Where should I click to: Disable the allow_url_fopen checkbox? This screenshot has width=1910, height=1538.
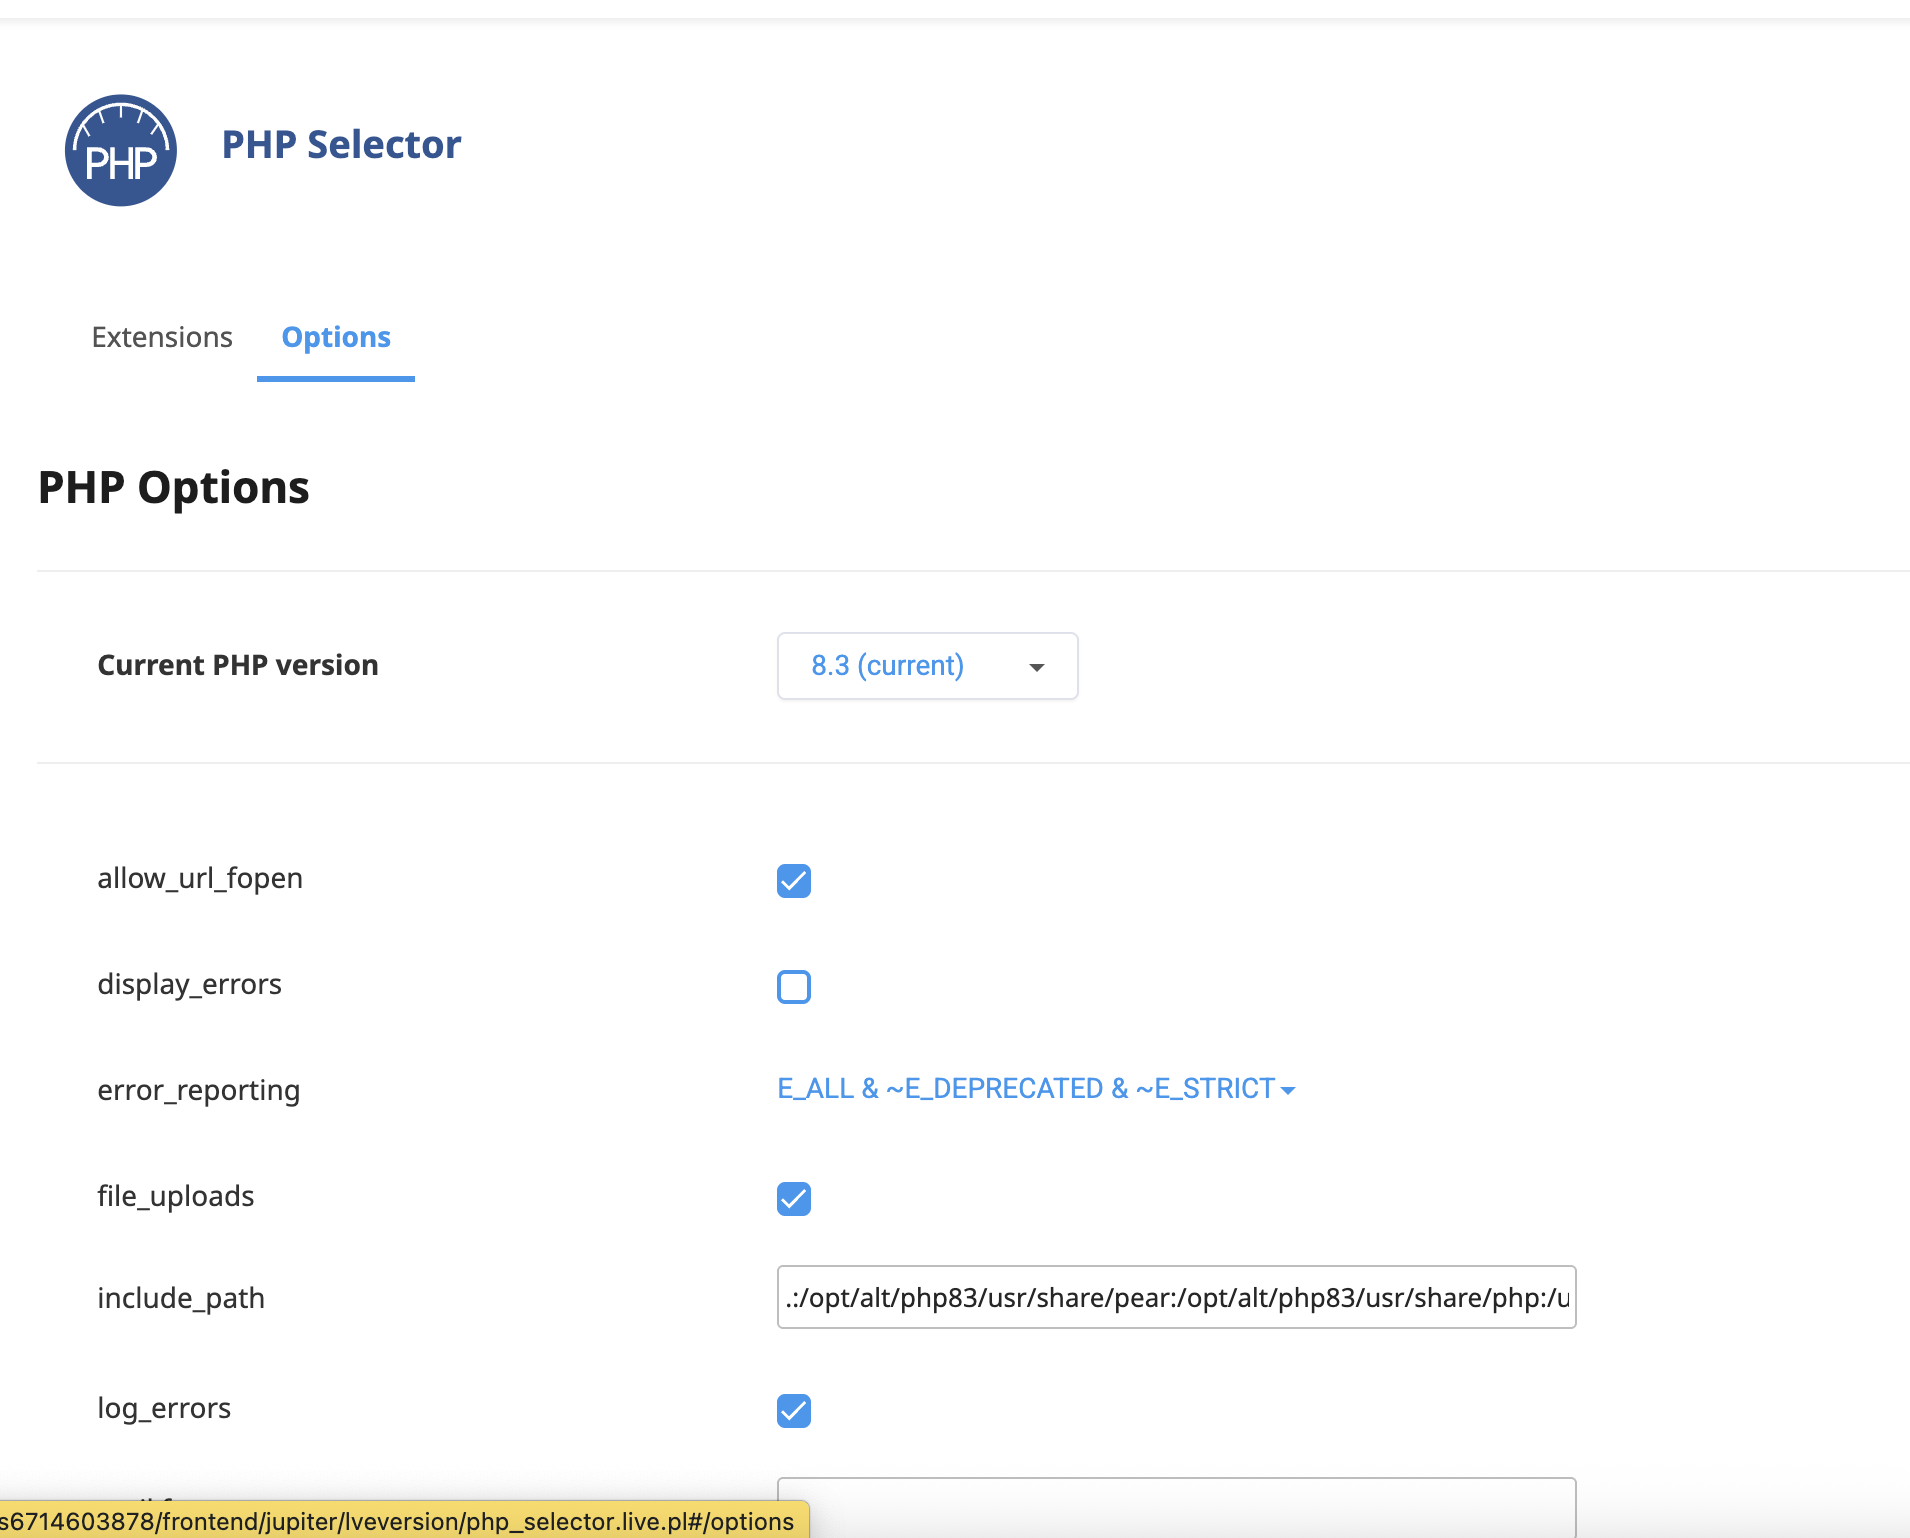tap(794, 881)
